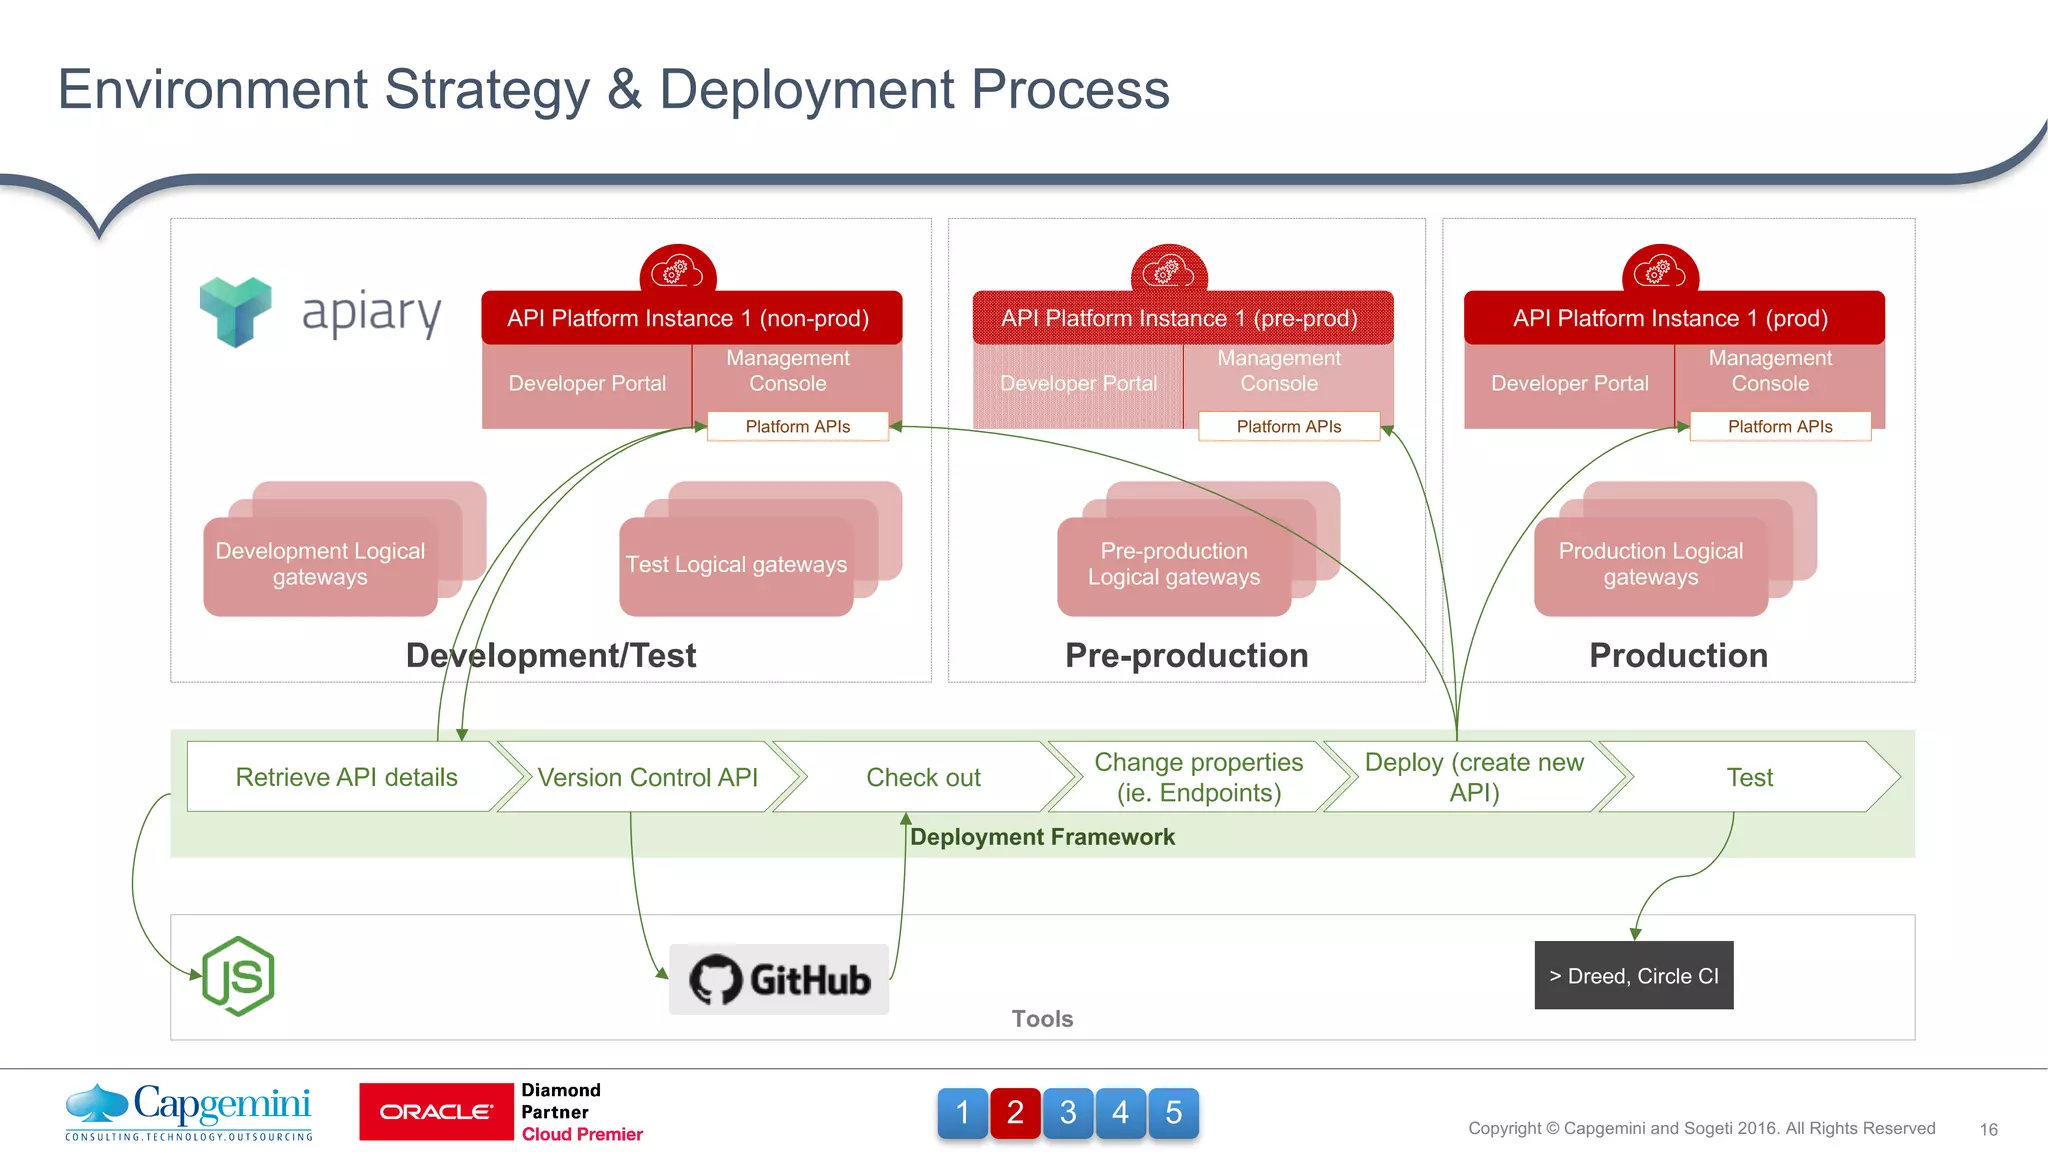
Task: Select section tab number 1
Action: tap(963, 1112)
